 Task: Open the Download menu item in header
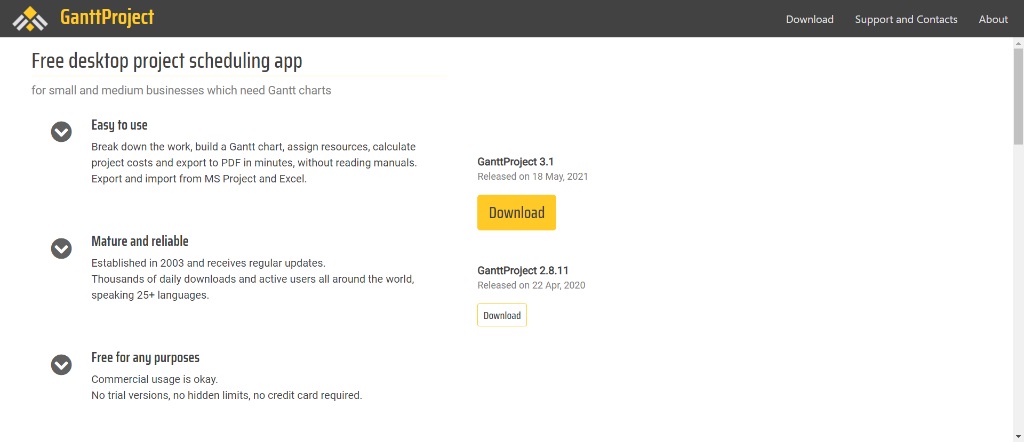click(x=809, y=19)
